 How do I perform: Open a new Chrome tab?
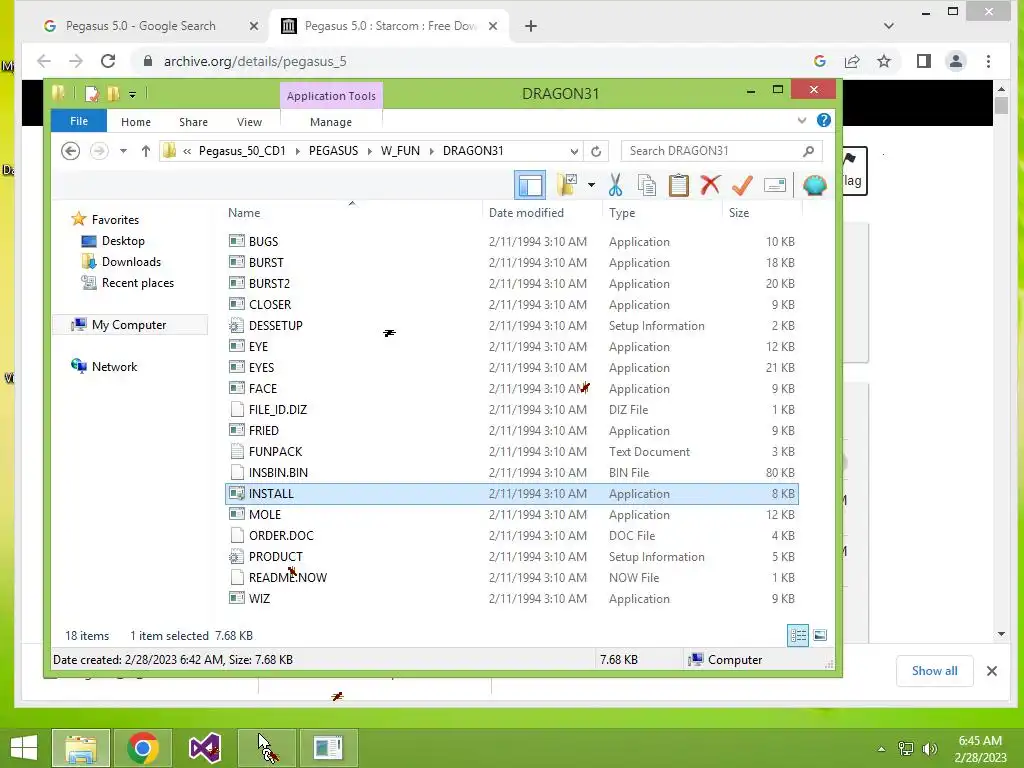coord(531,26)
